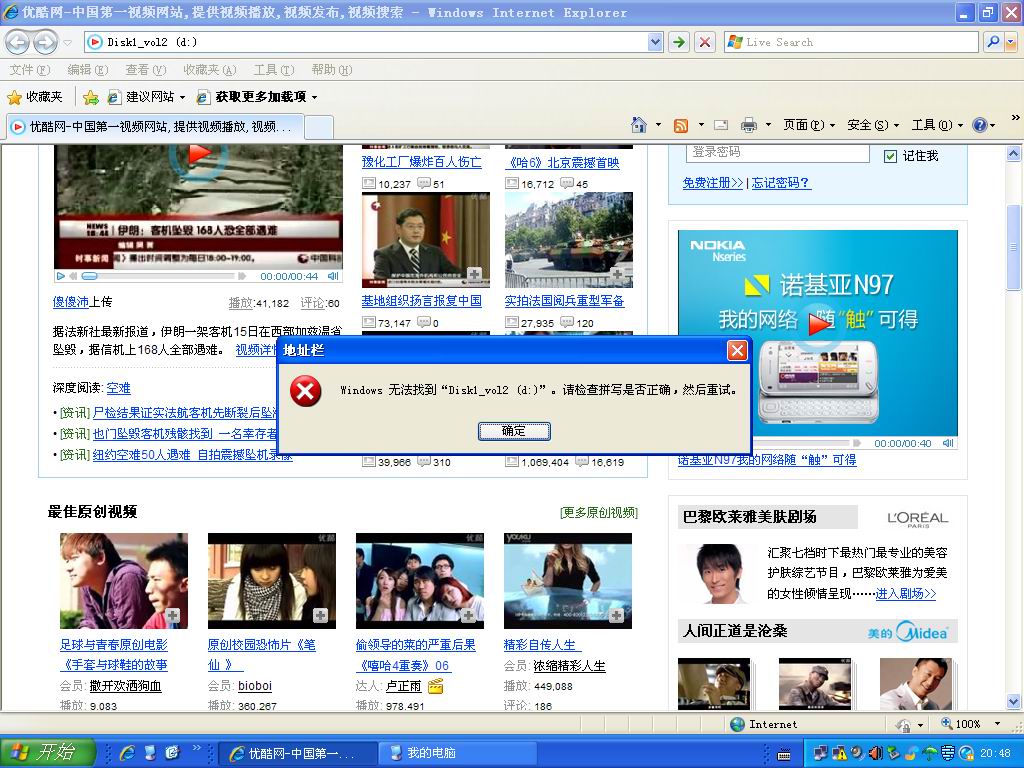Click the Start button on taskbar

click(x=48, y=752)
